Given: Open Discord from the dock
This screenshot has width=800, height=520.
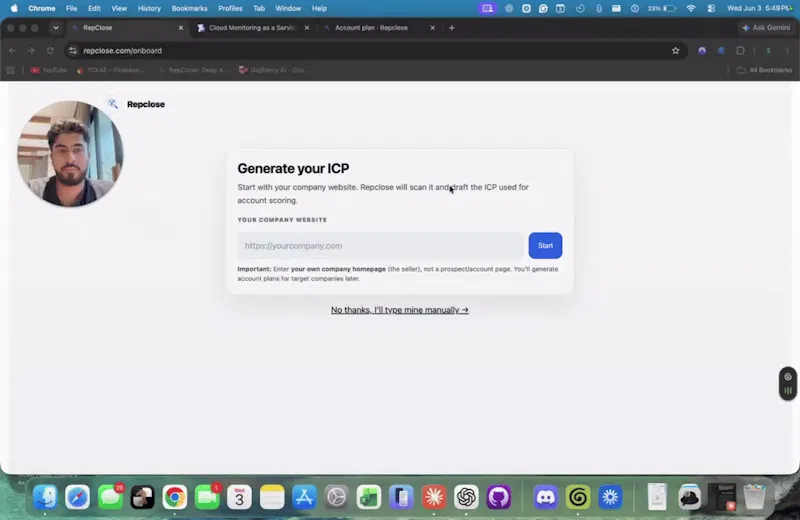Looking at the screenshot, I should point(545,497).
